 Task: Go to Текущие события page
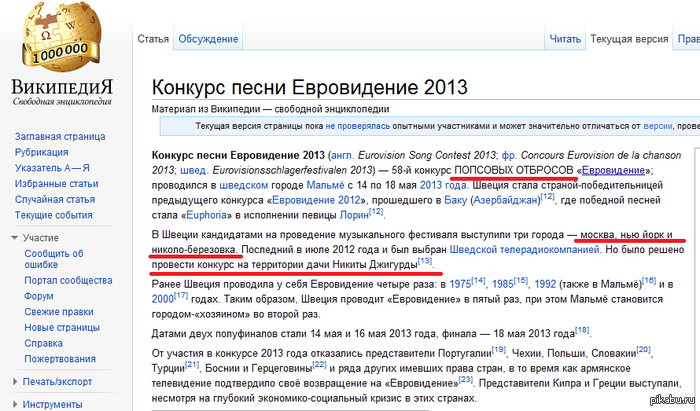pos(54,215)
